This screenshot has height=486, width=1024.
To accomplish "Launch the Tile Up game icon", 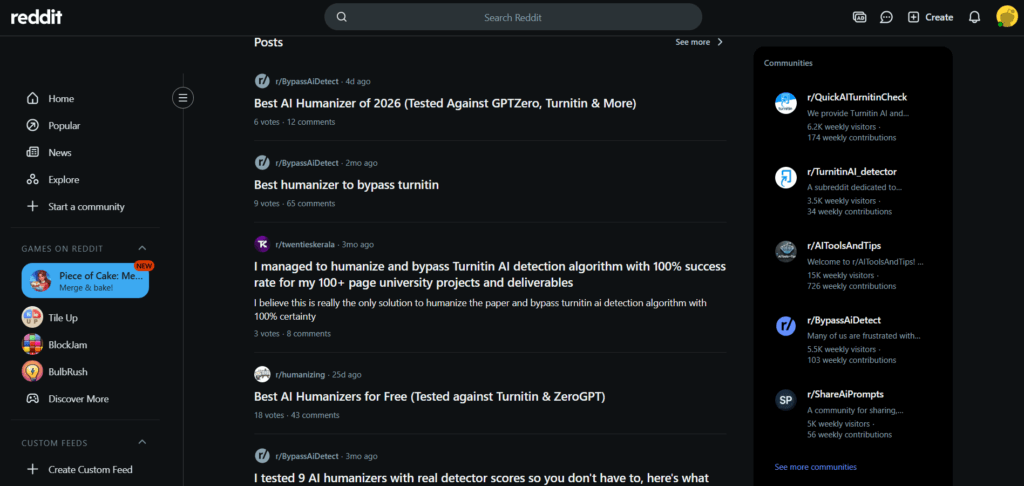I will pyautogui.click(x=32, y=317).
